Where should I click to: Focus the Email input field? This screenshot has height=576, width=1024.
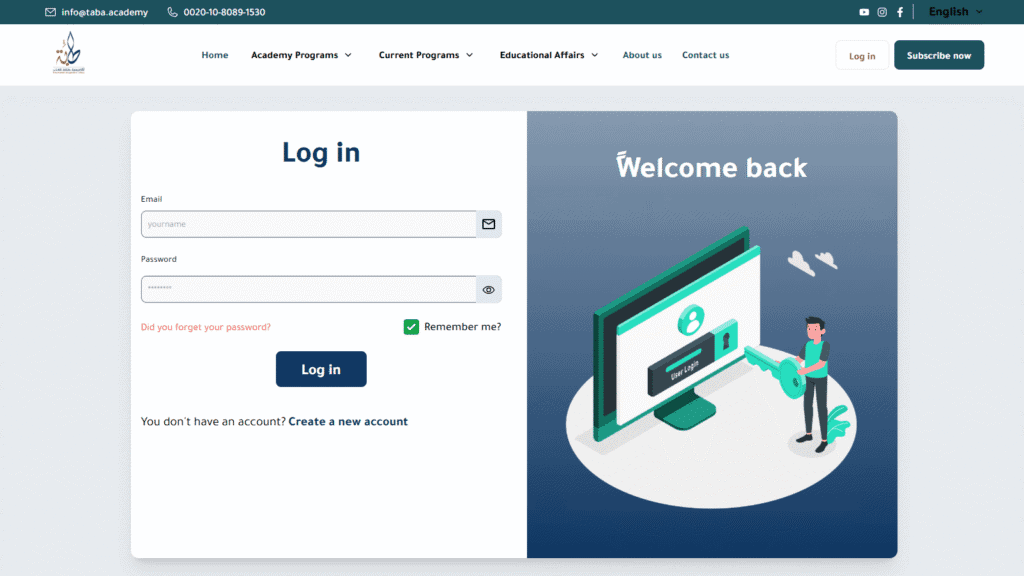click(309, 224)
